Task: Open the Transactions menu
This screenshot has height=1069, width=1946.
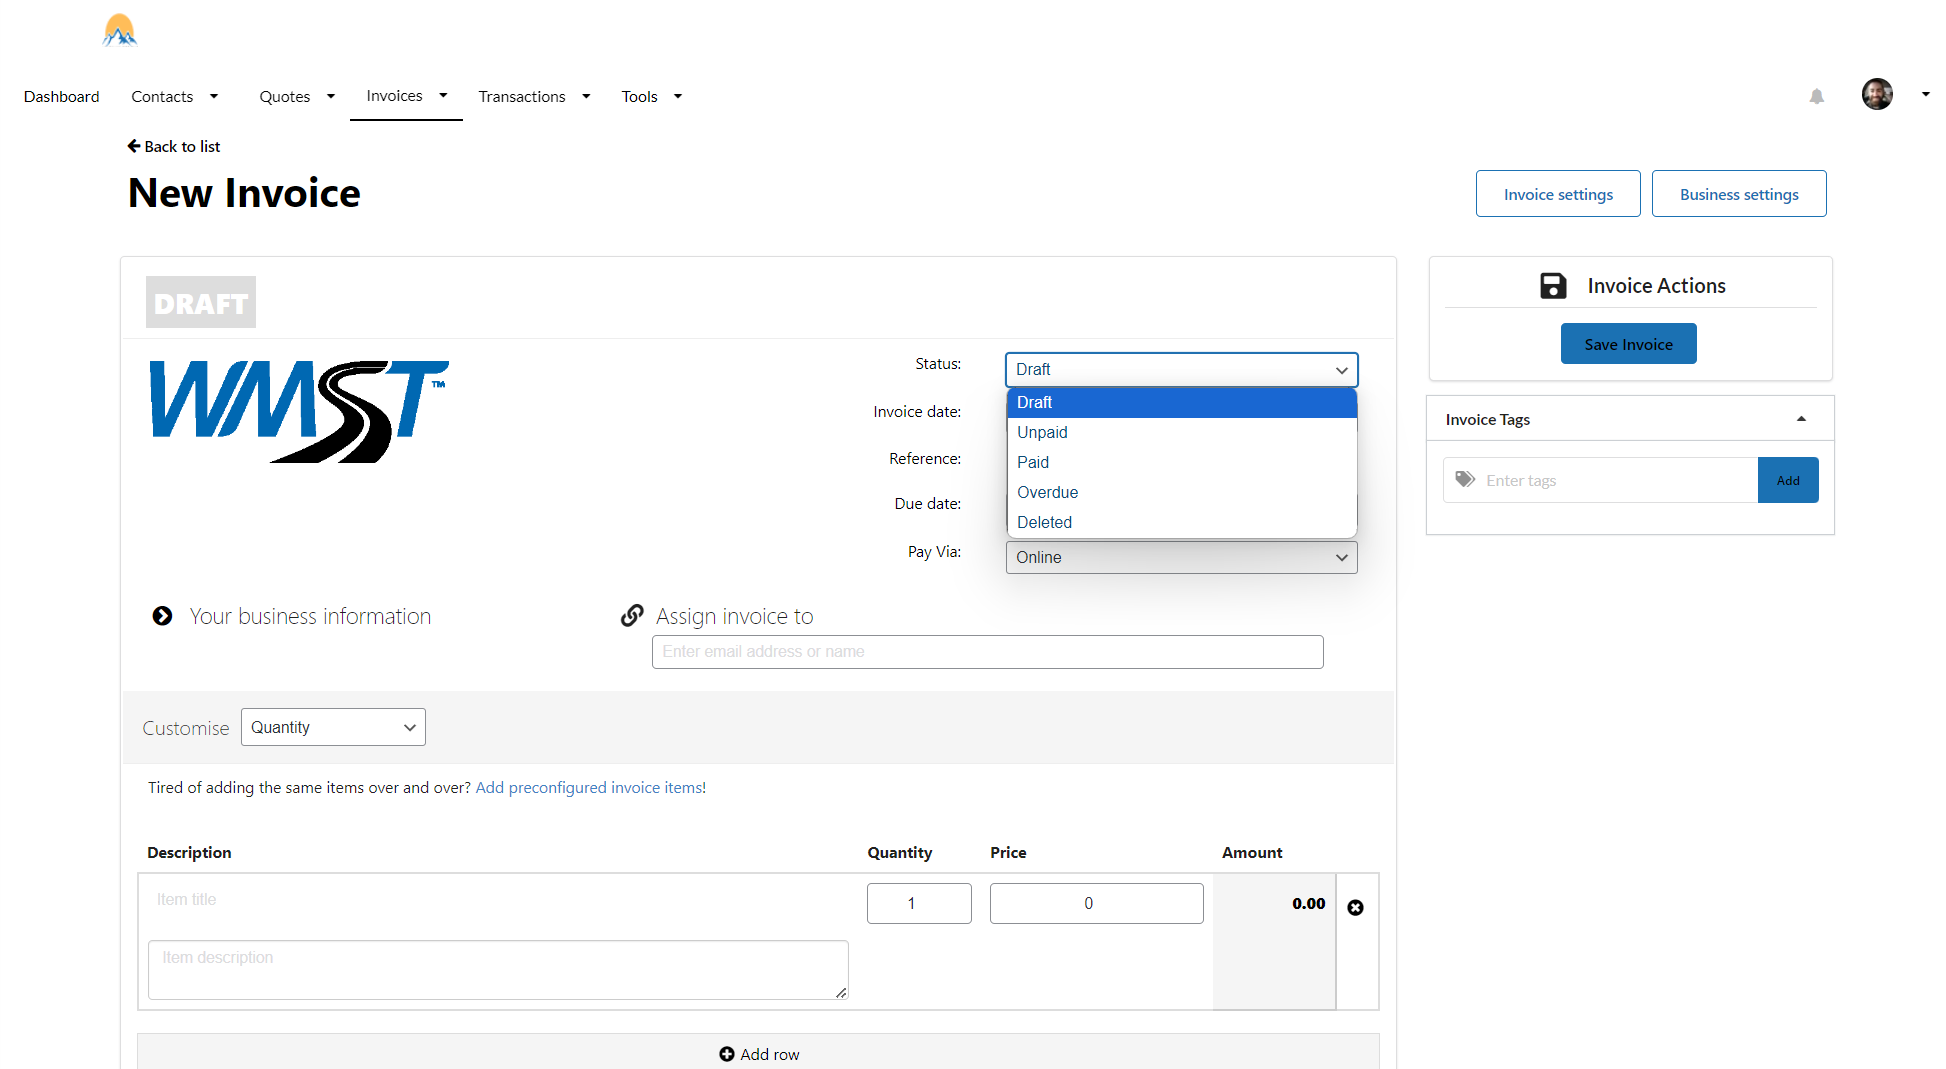Action: 534,96
